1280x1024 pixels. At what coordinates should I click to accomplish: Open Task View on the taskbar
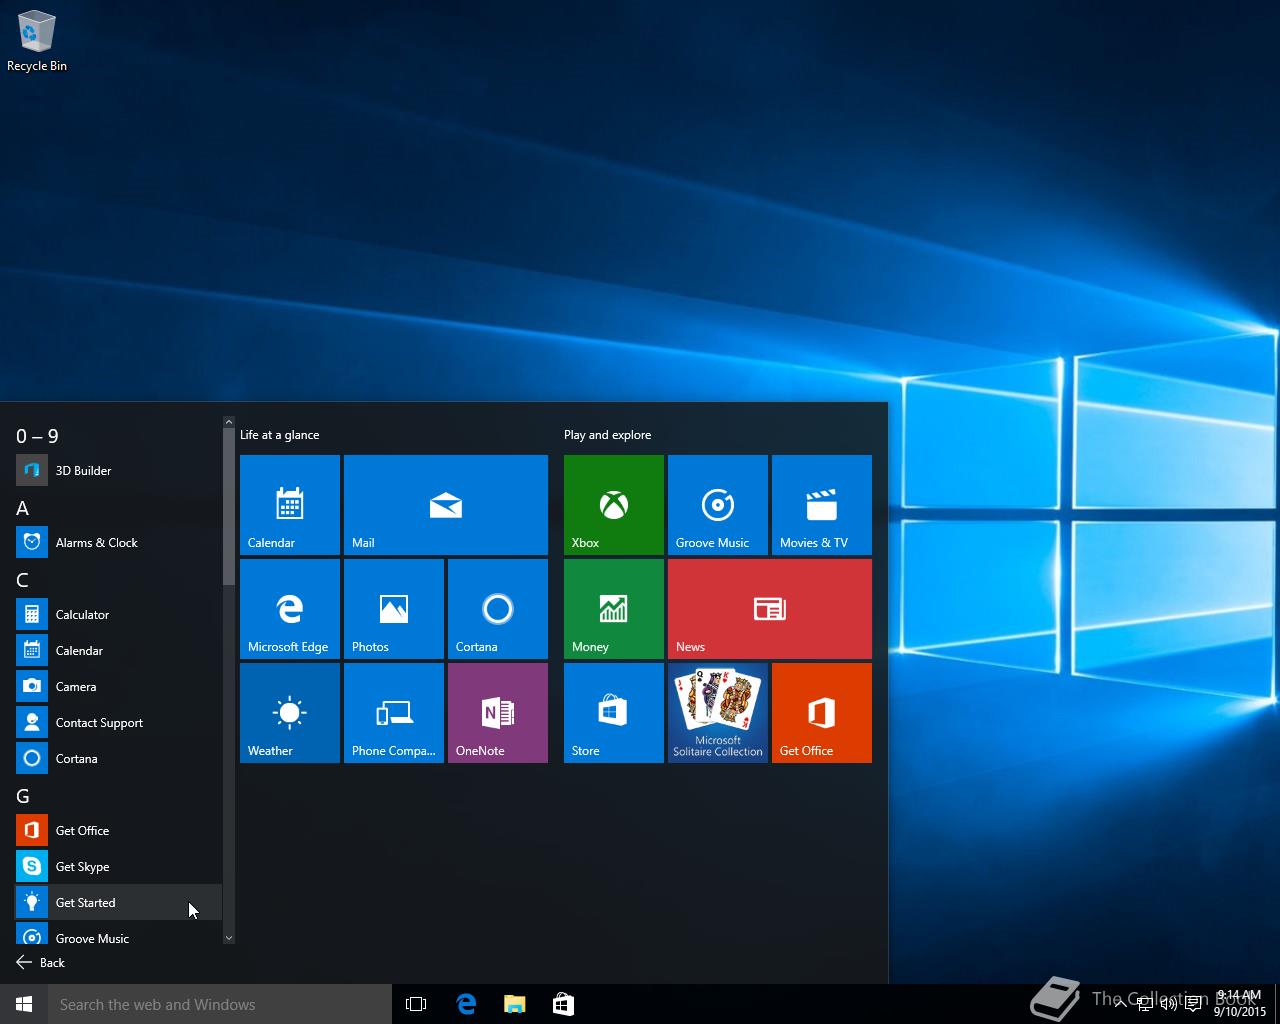click(416, 1004)
